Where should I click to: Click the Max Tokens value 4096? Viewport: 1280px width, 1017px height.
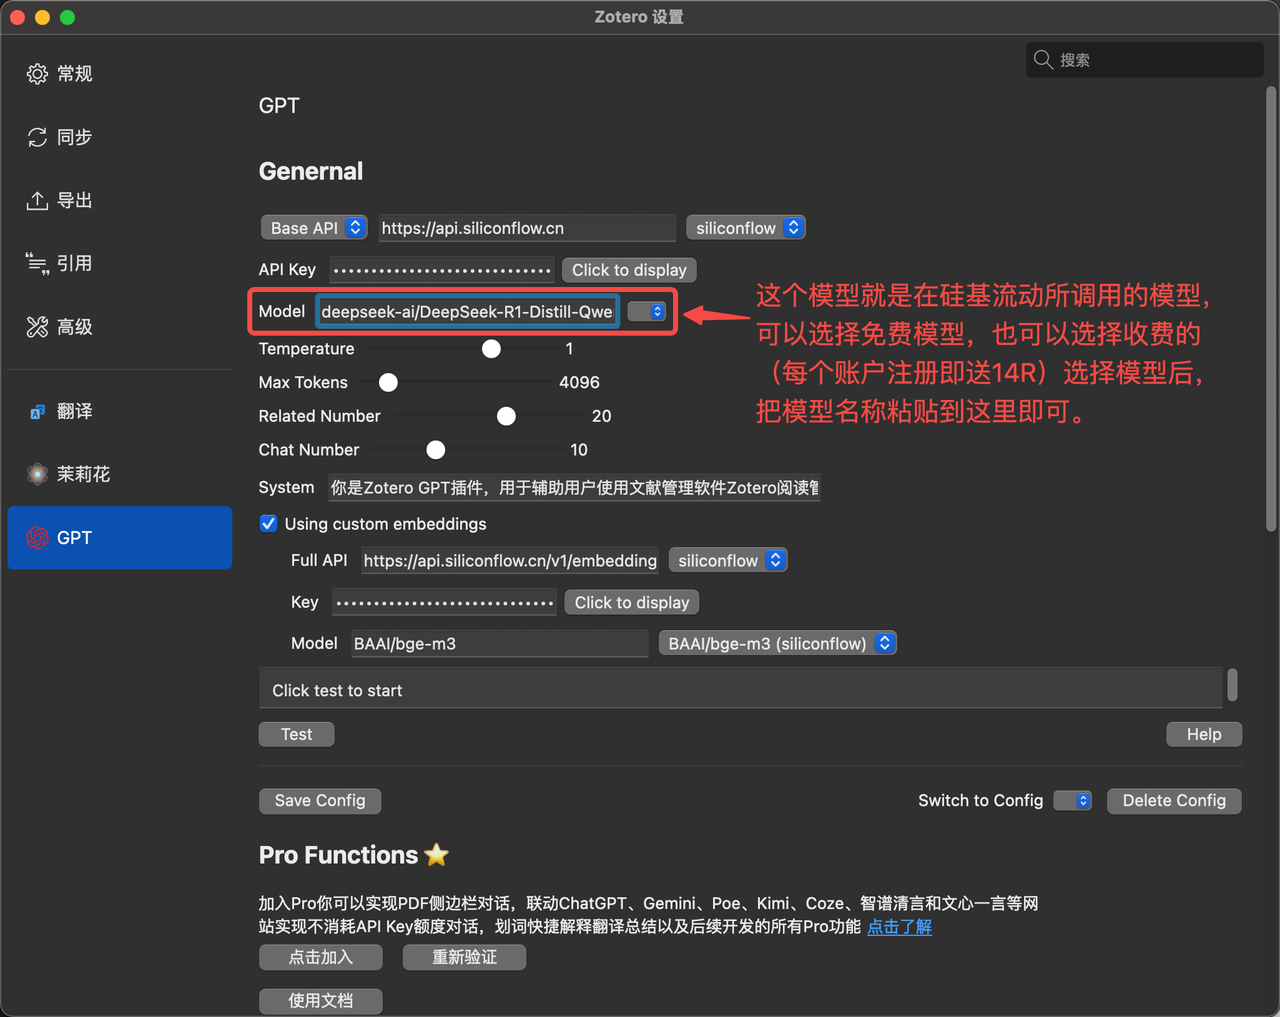coord(579,383)
